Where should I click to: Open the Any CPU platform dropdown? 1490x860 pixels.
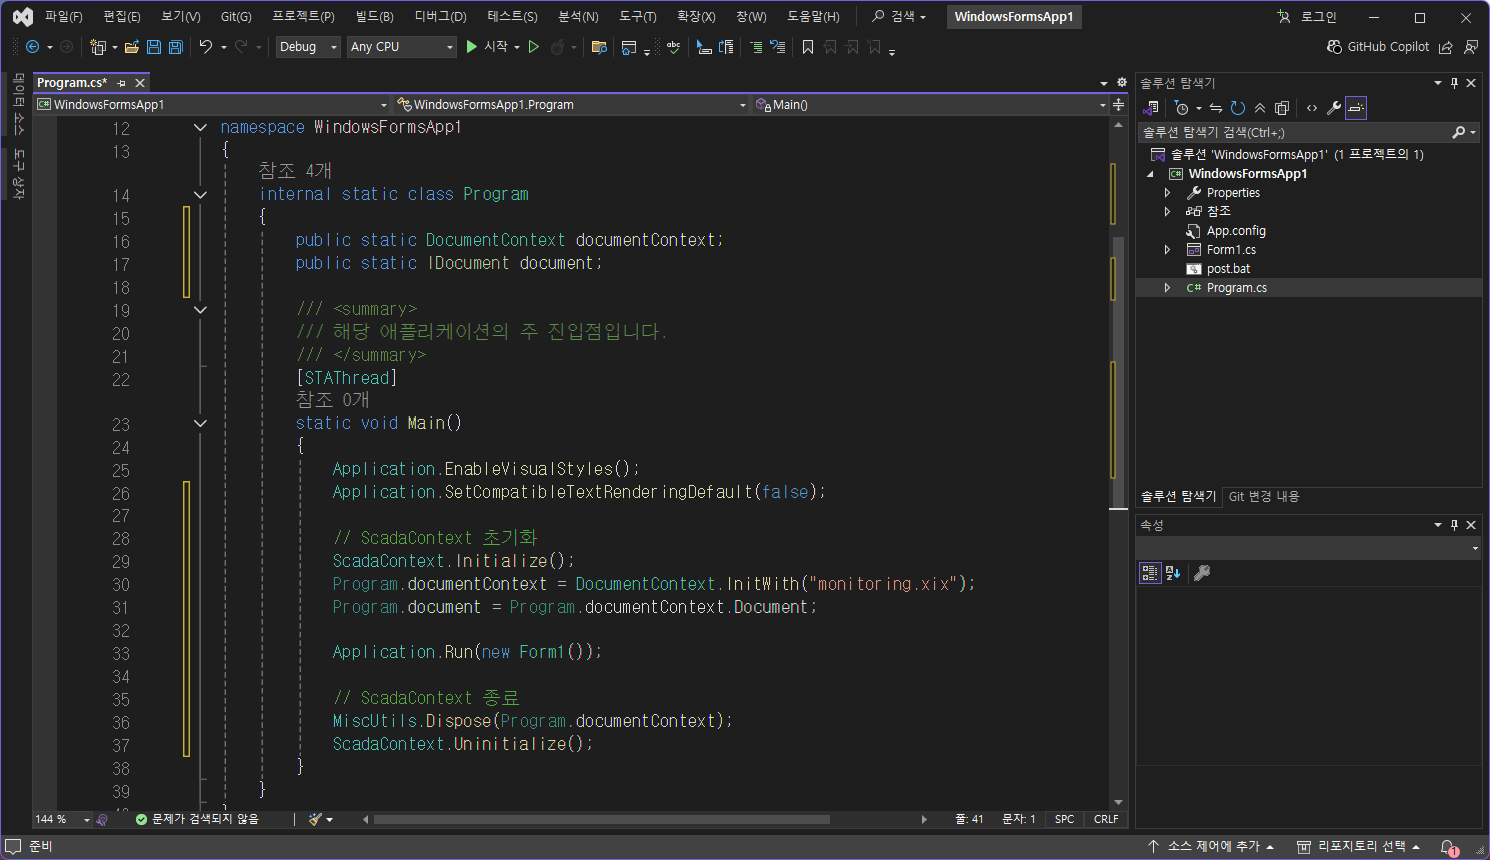(x=402, y=47)
